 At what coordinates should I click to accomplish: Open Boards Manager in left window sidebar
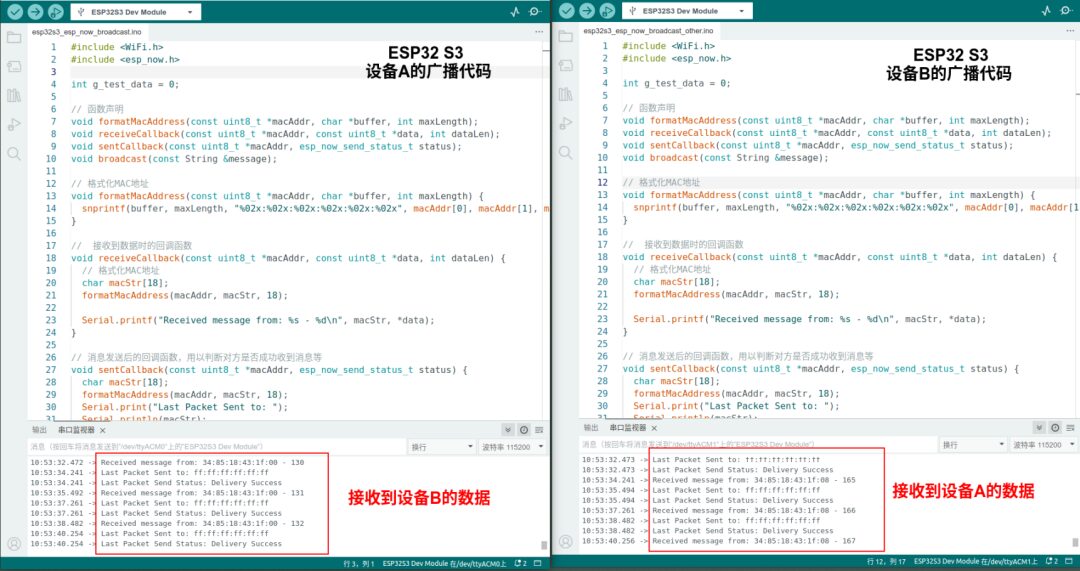[x=14, y=67]
